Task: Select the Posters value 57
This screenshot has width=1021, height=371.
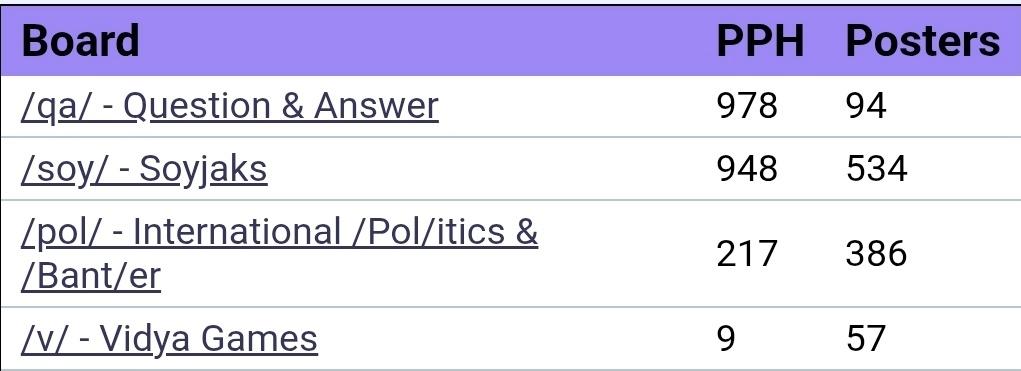Action: click(866, 338)
